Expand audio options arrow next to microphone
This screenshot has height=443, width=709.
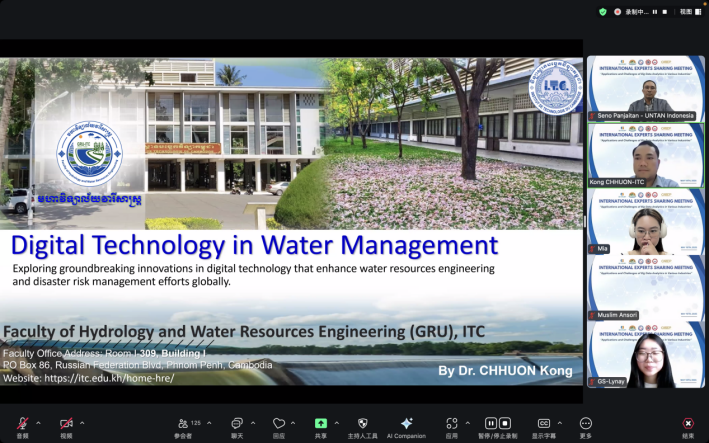[x=39, y=422]
